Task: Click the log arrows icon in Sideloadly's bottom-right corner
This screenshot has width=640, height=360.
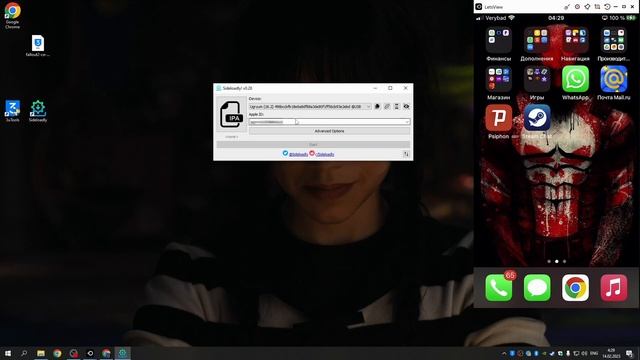Action: (406, 154)
